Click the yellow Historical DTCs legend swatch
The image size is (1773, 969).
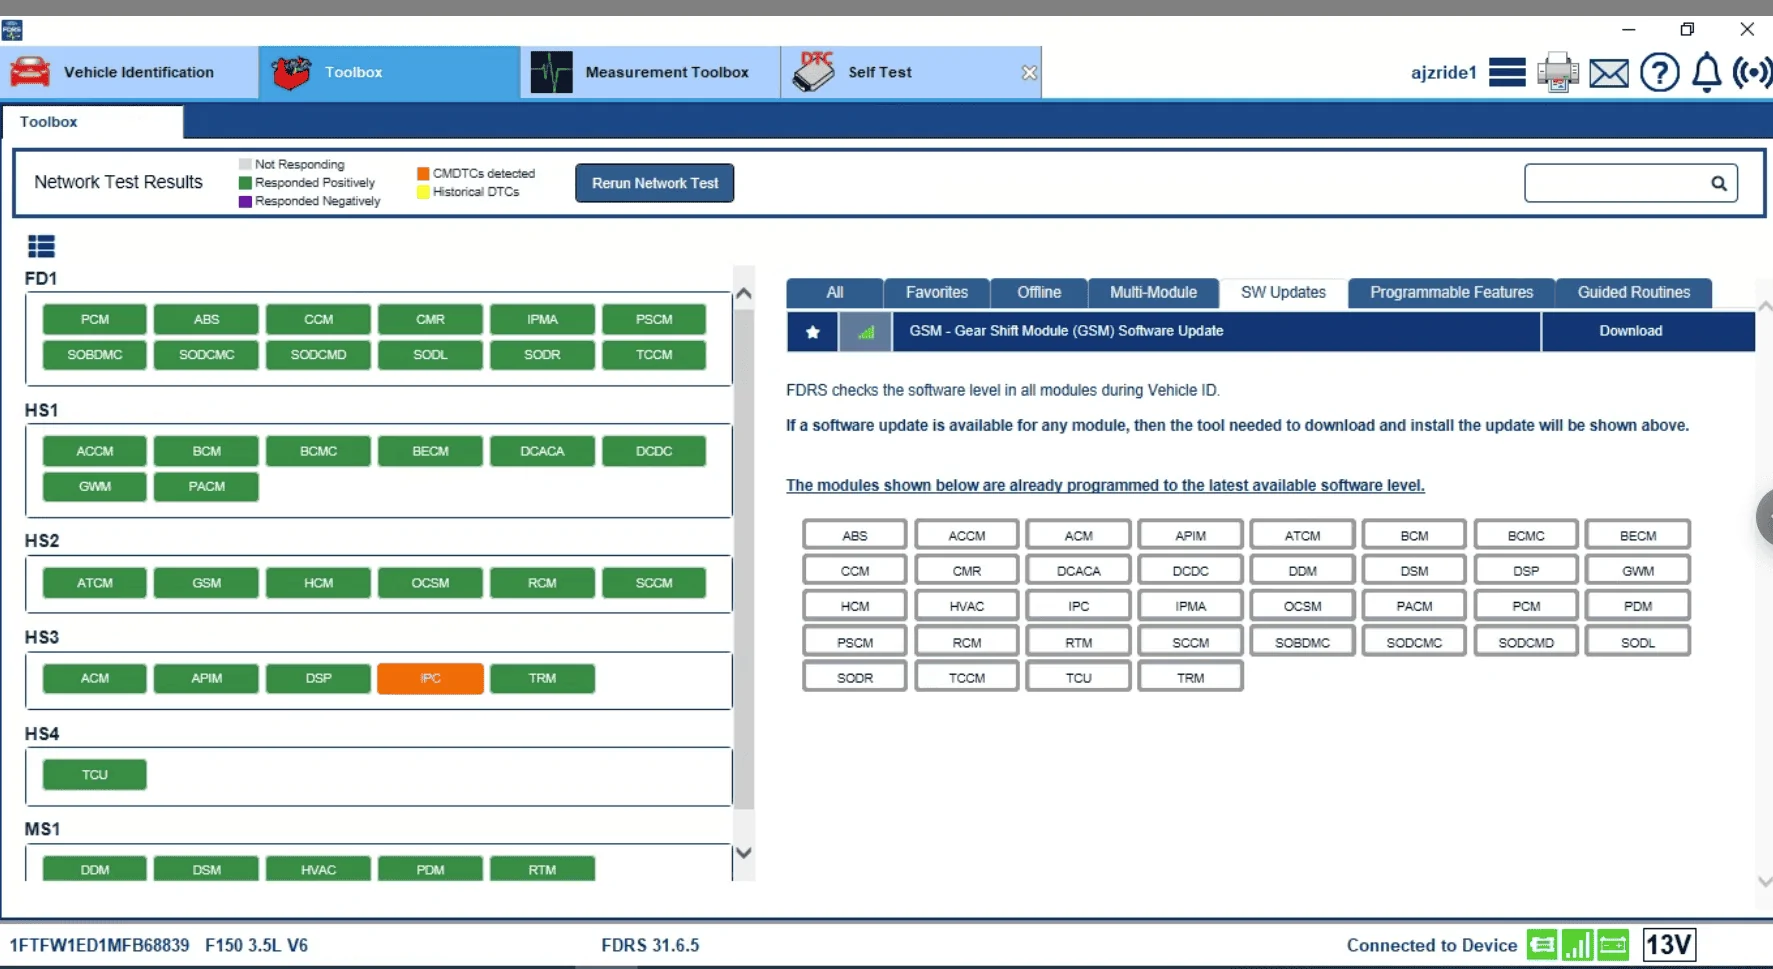pos(423,192)
